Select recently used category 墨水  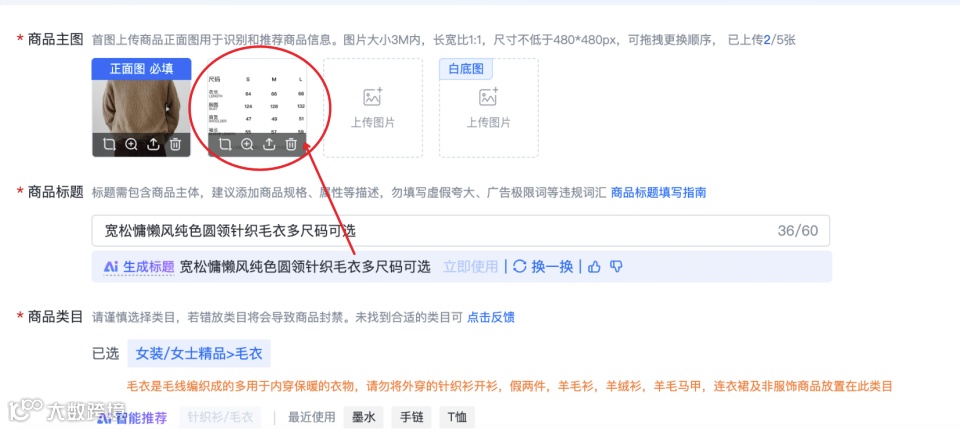pos(364,417)
